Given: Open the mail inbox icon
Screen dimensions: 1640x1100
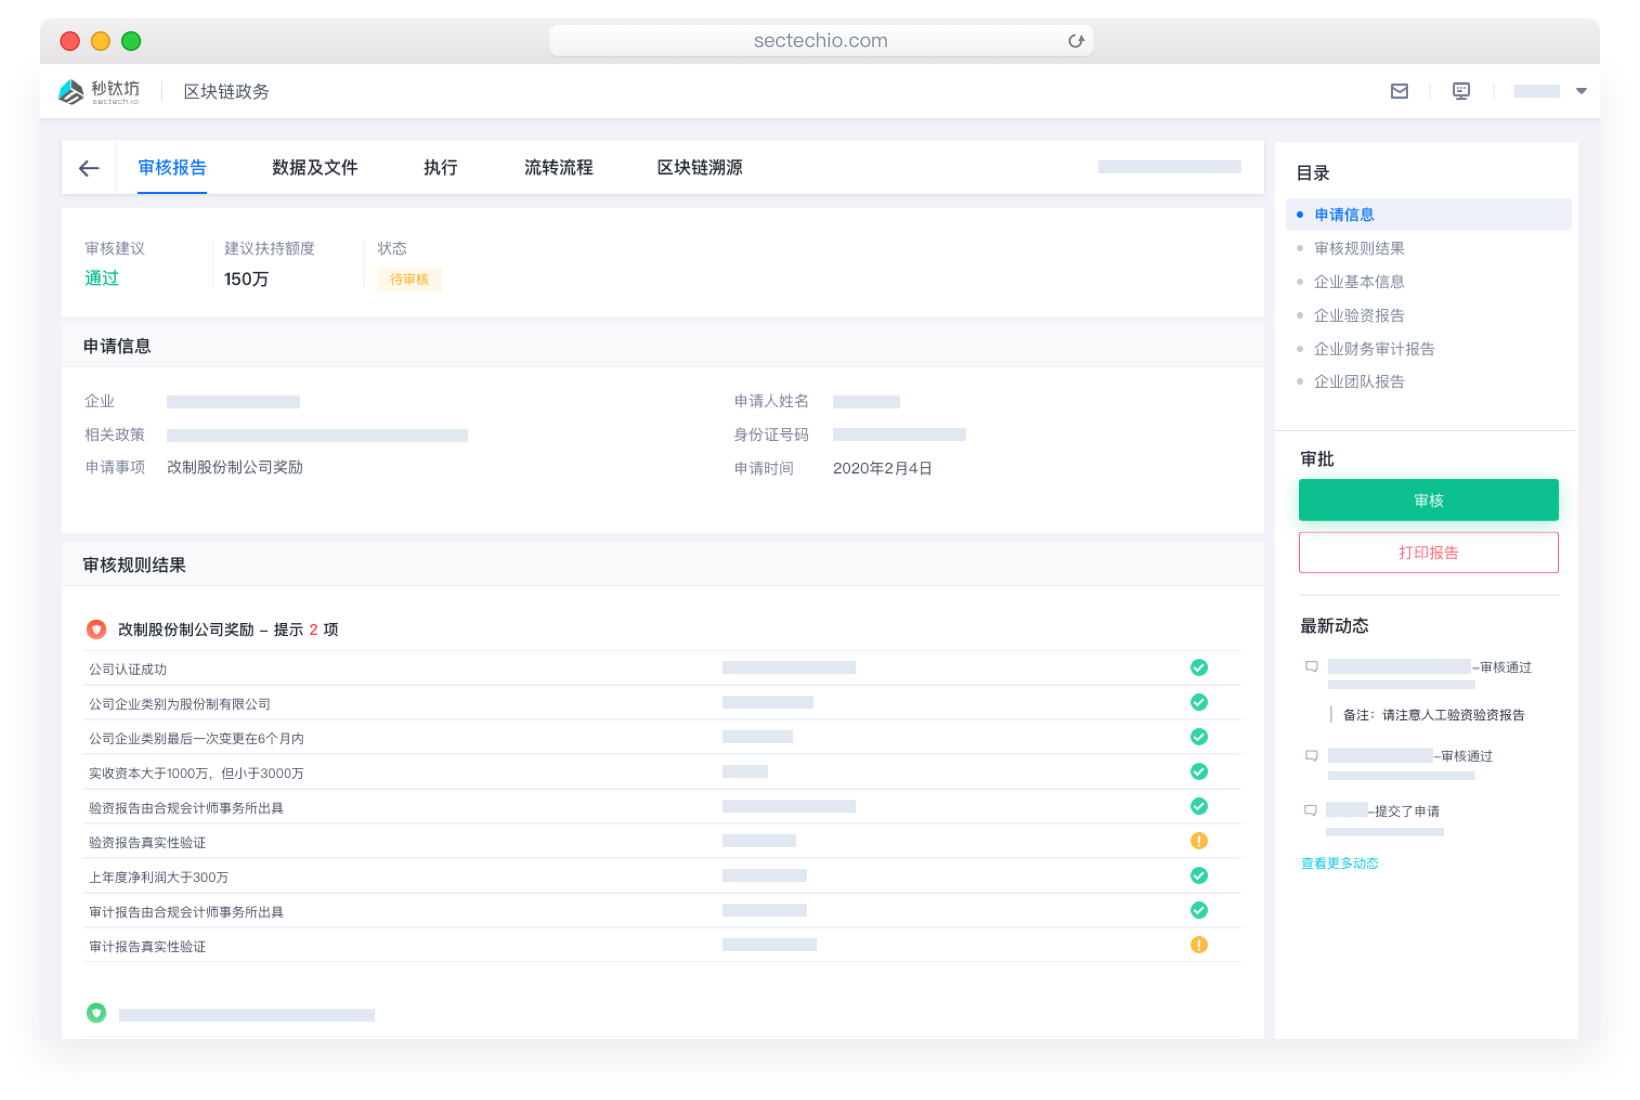Looking at the screenshot, I should (1399, 91).
